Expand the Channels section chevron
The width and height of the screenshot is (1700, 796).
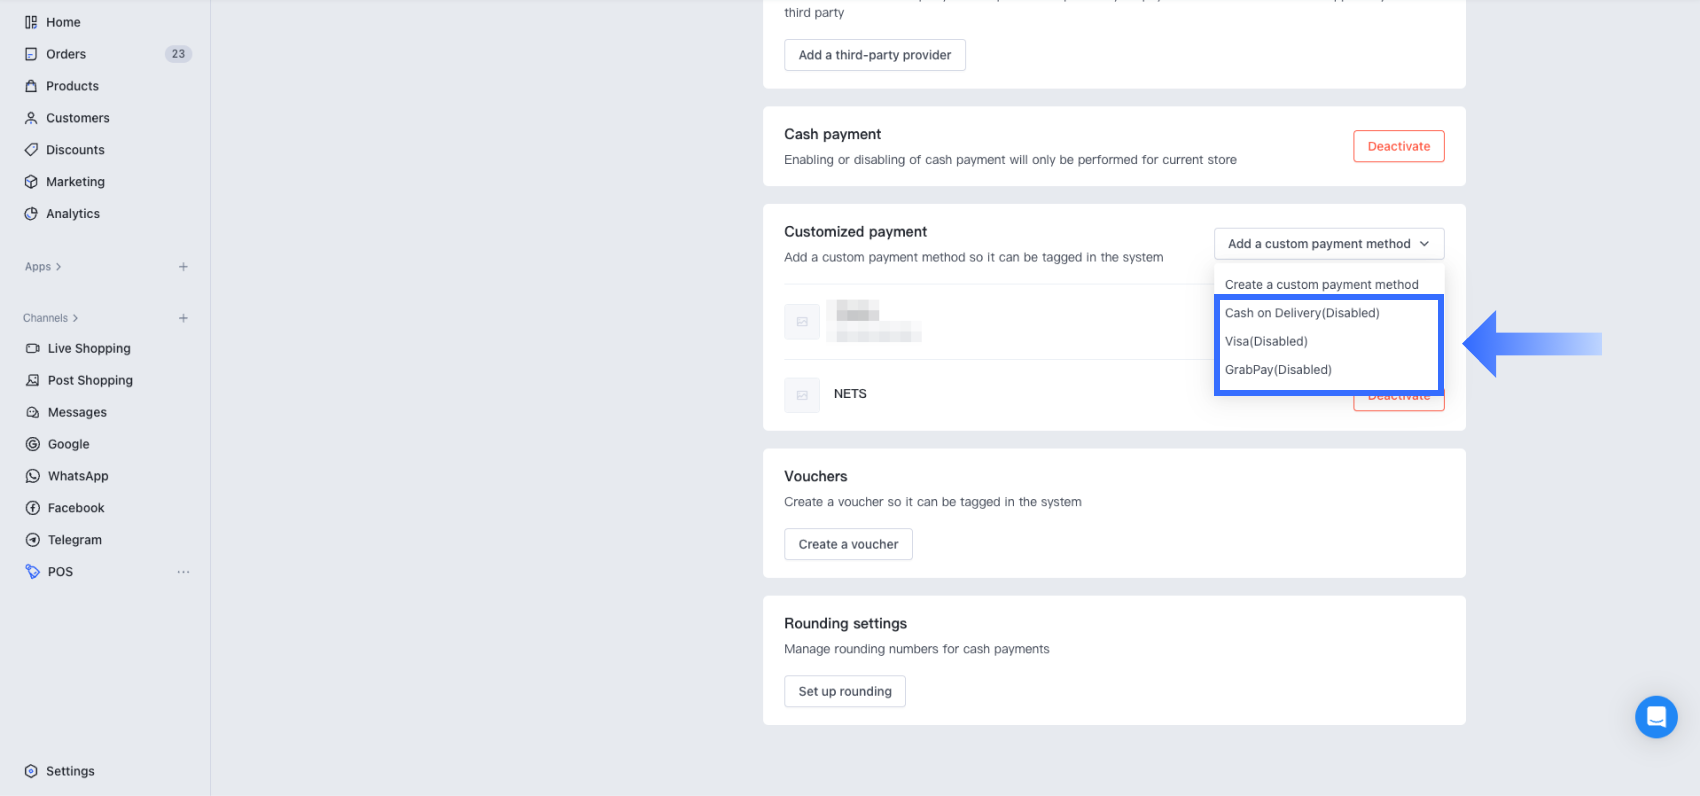(75, 318)
